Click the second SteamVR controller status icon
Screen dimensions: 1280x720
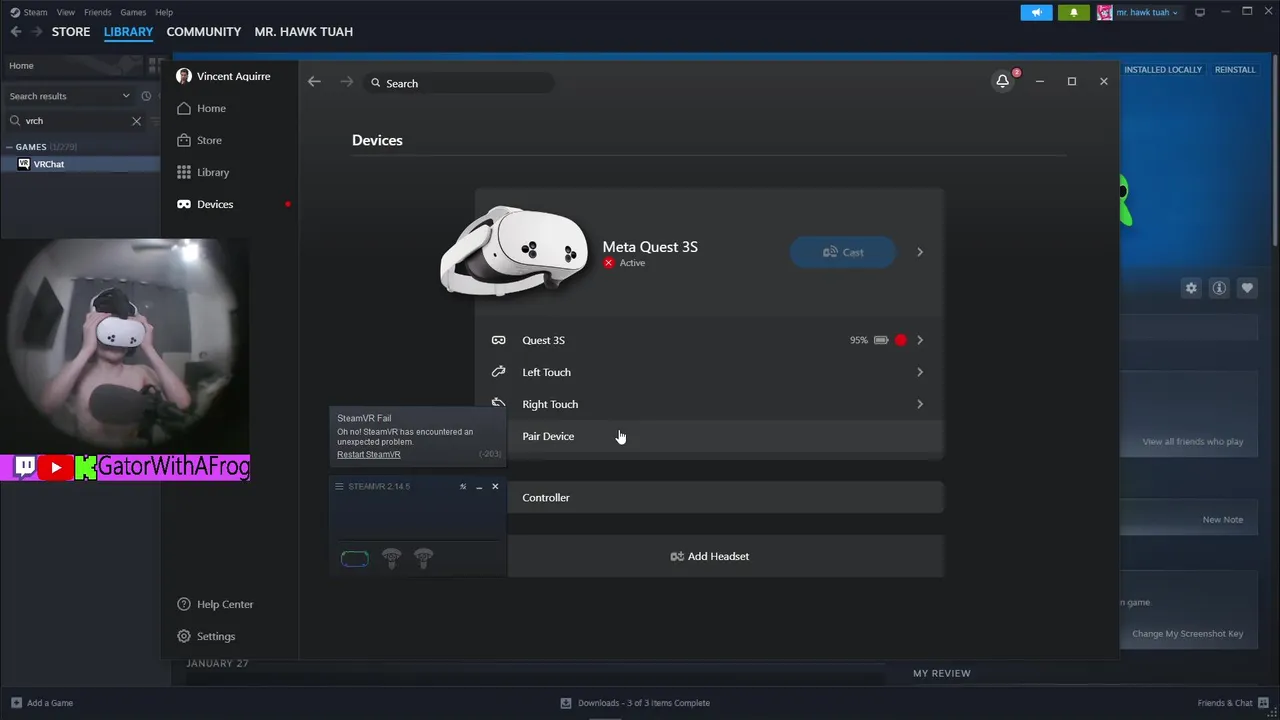tap(424, 558)
